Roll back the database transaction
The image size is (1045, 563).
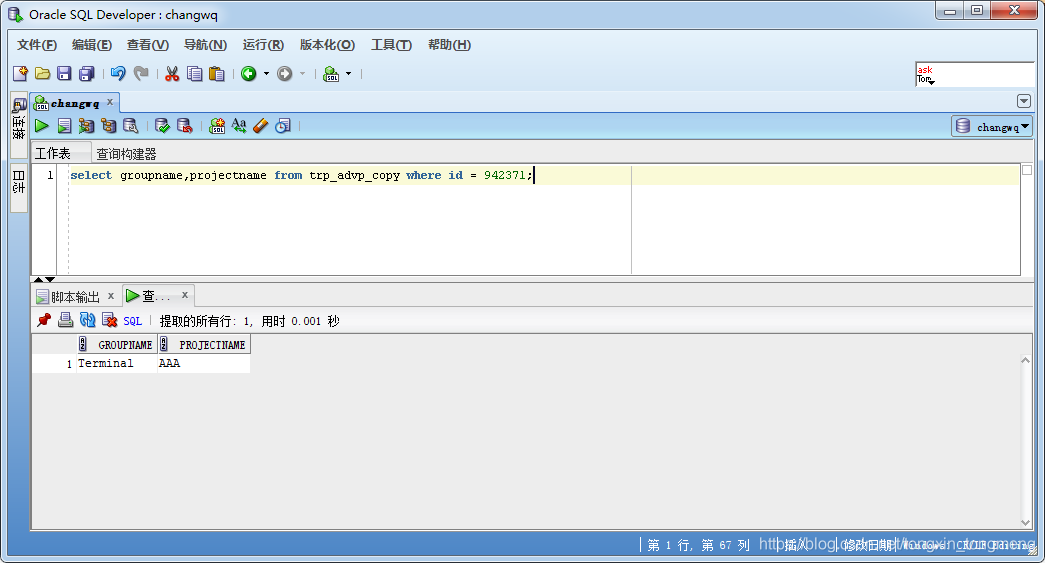click(x=185, y=126)
